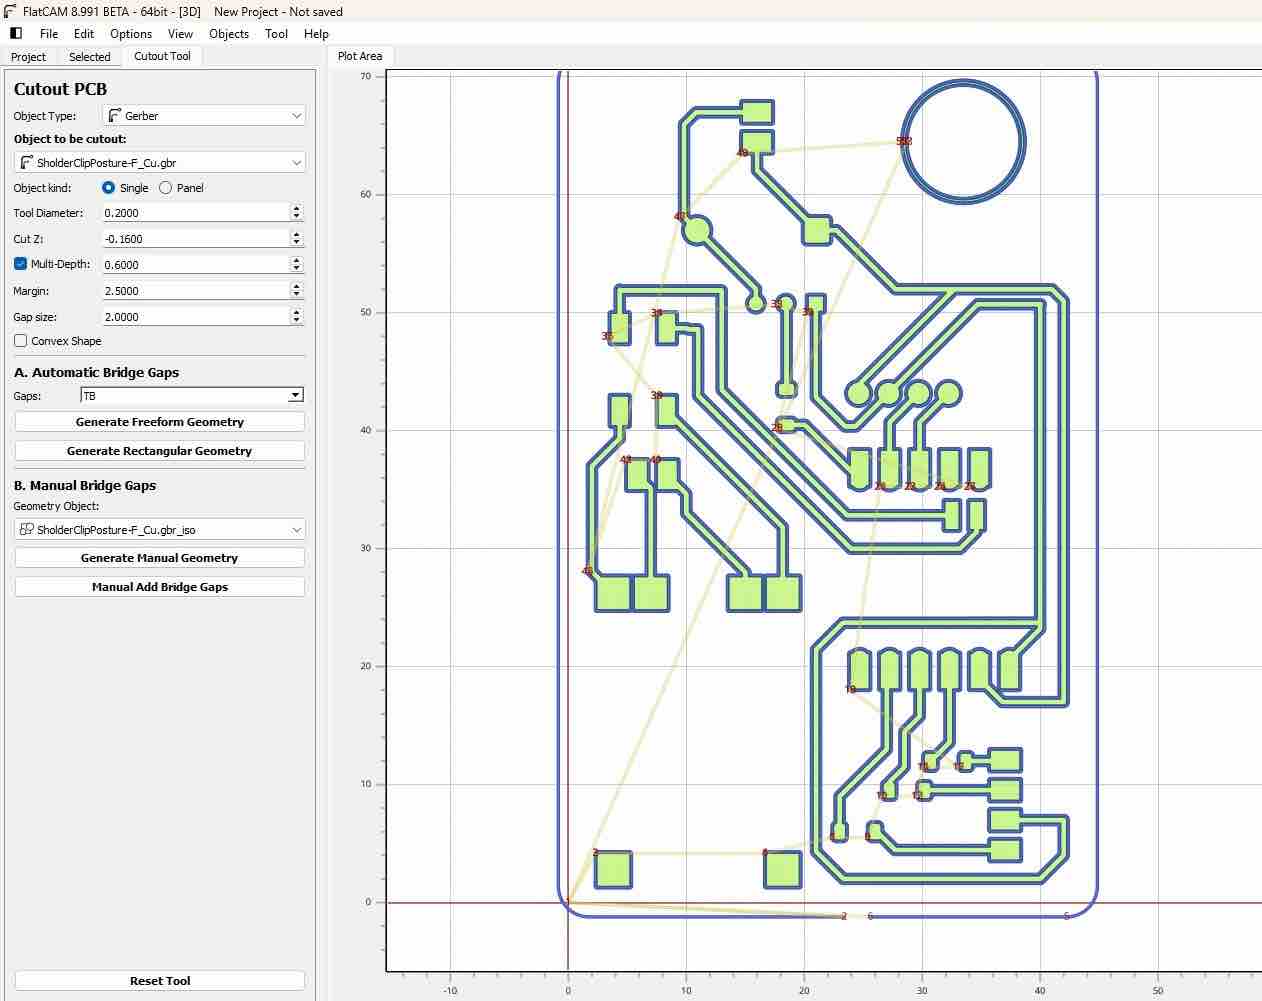This screenshot has width=1262, height=1001.
Task: Enable the Convex Shape checkbox
Action: 21,341
